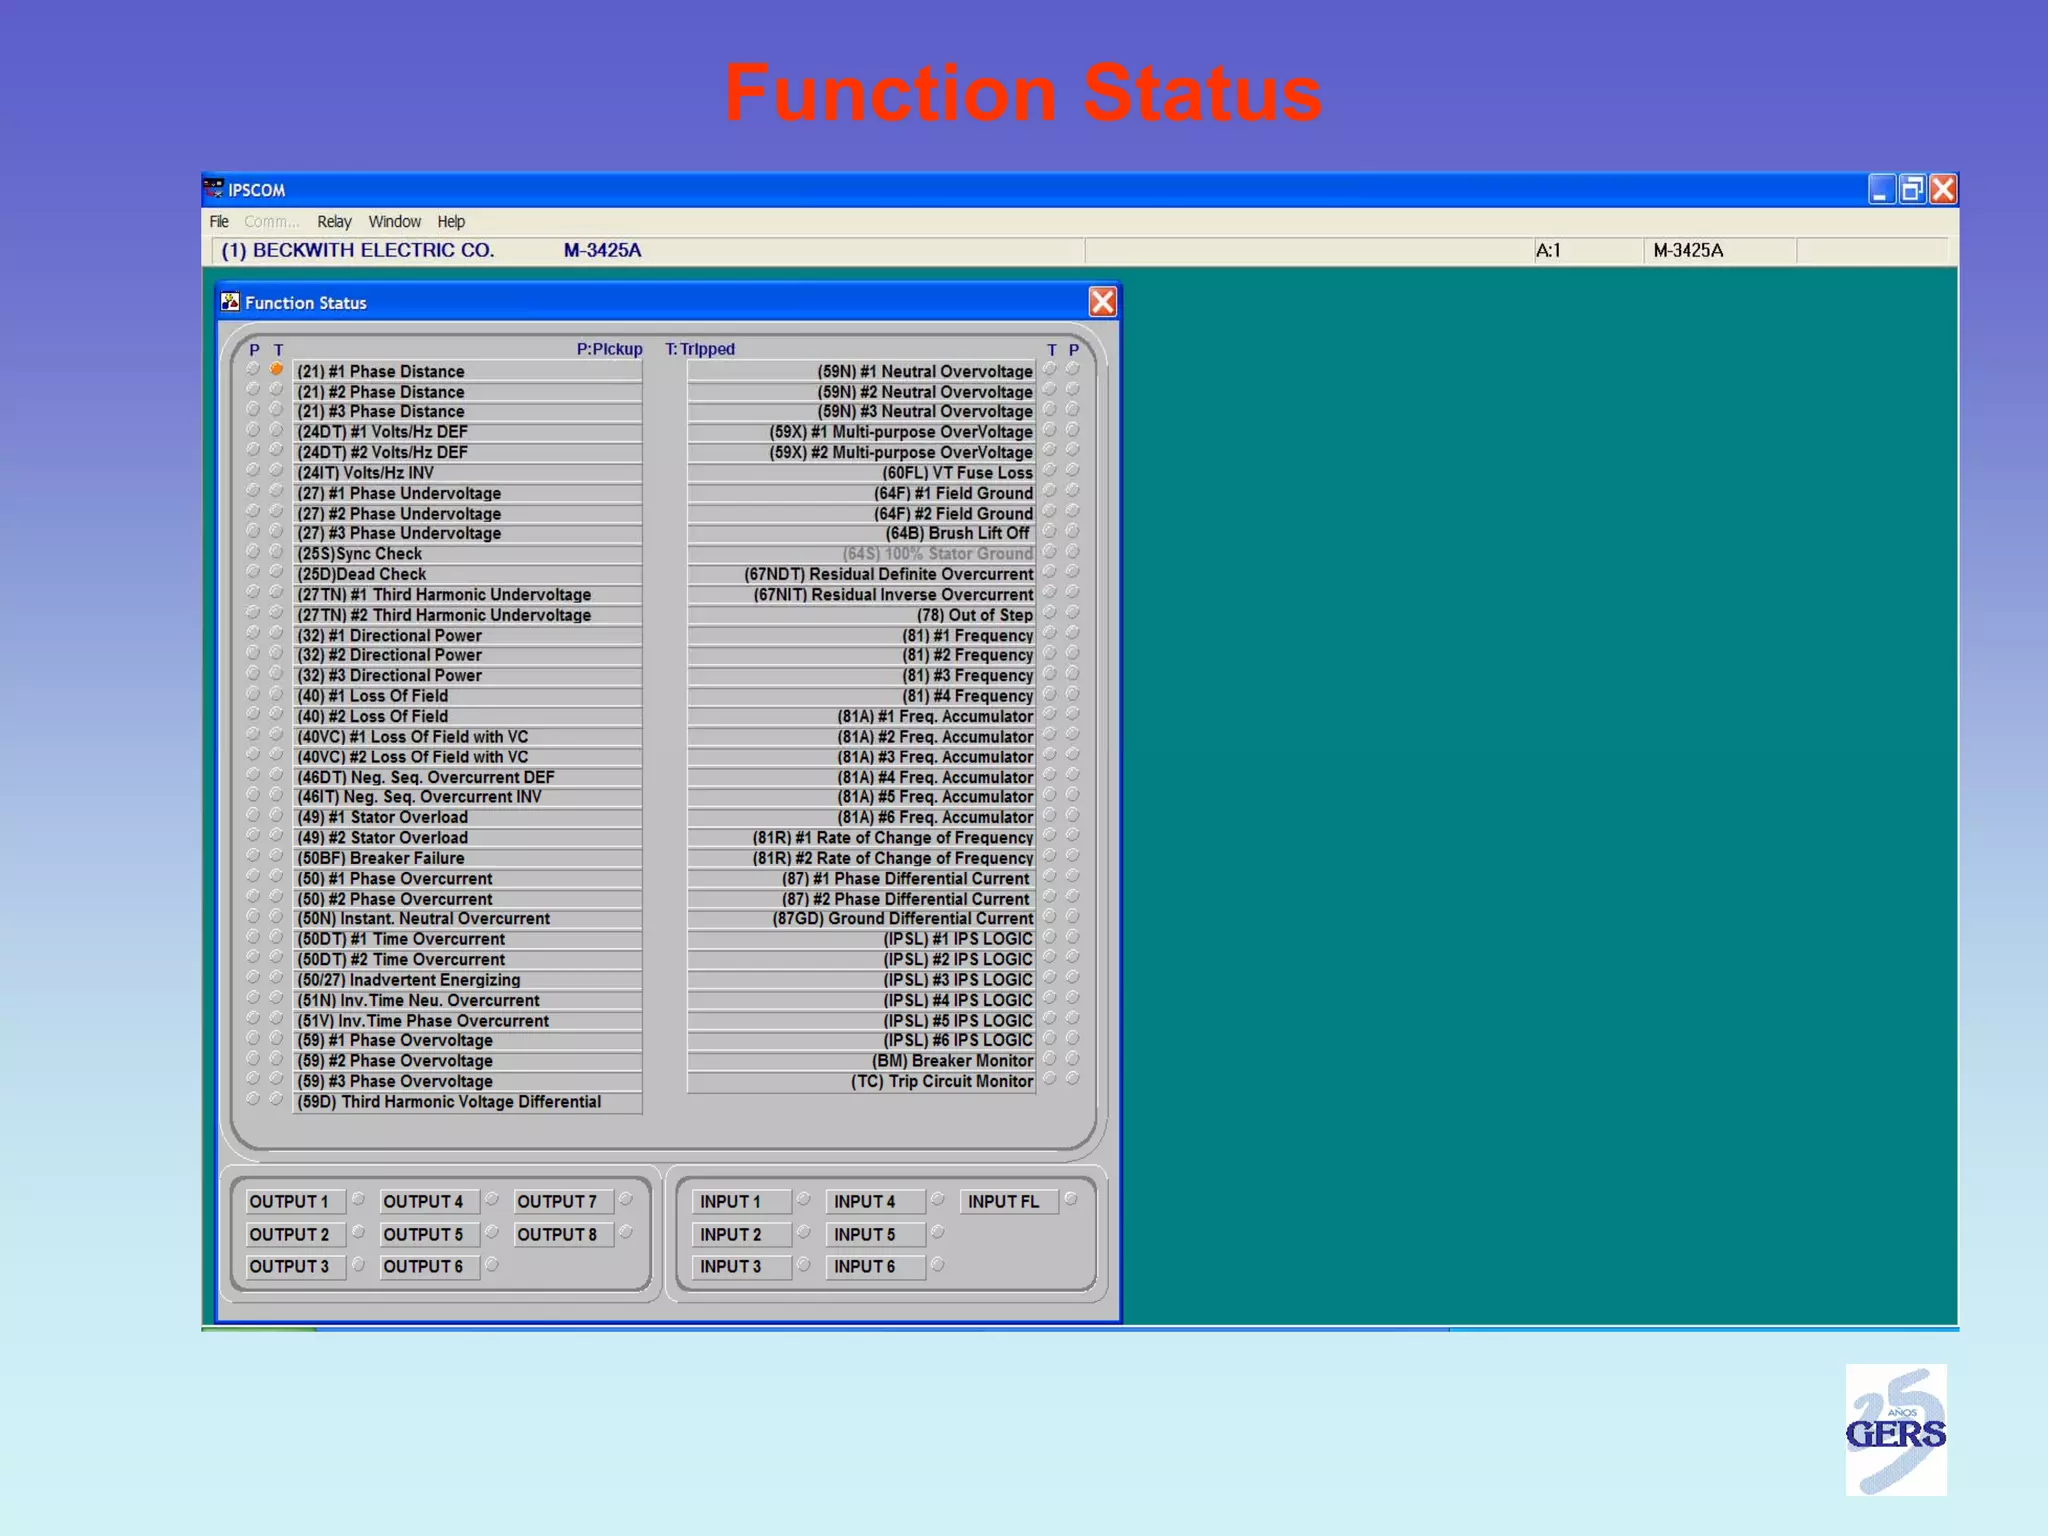The width and height of the screenshot is (2048, 1536).
Task: Click pickup indicator for (TC) Trip Circuit Monitor
Action: pyautogui.click(x=1073, y=1078)
